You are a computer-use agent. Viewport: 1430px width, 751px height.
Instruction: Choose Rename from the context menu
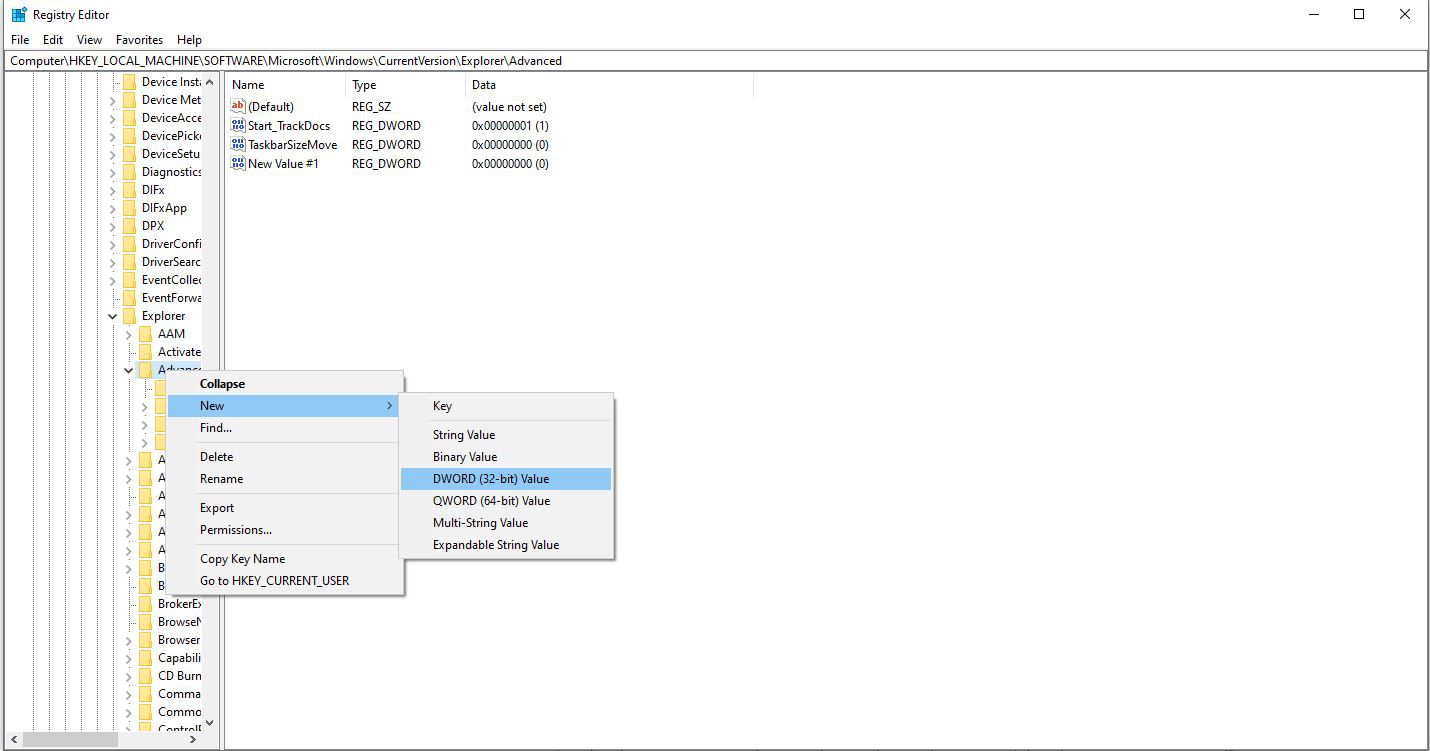285,479
